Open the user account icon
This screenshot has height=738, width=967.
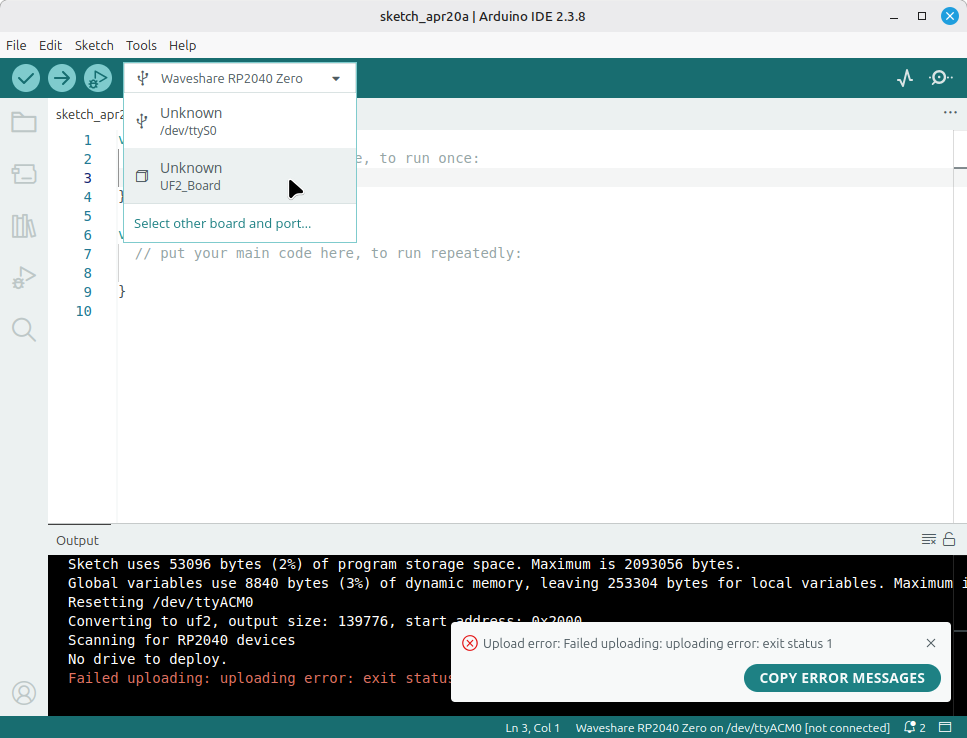(x=24, y=693)
